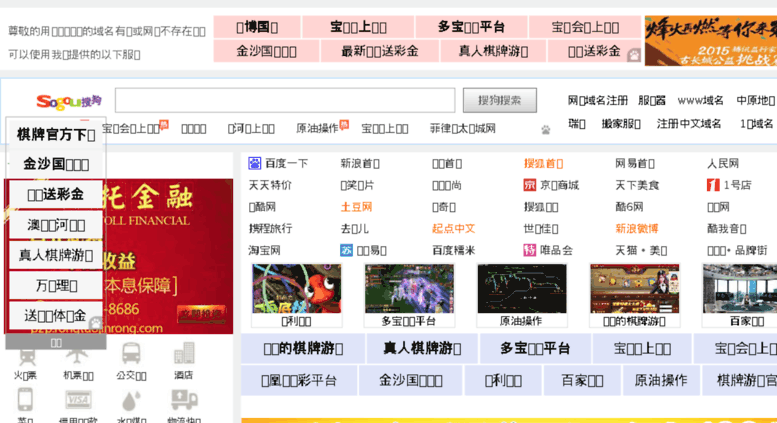Close the floating panel using its gray bar

[x=56, y=342]
